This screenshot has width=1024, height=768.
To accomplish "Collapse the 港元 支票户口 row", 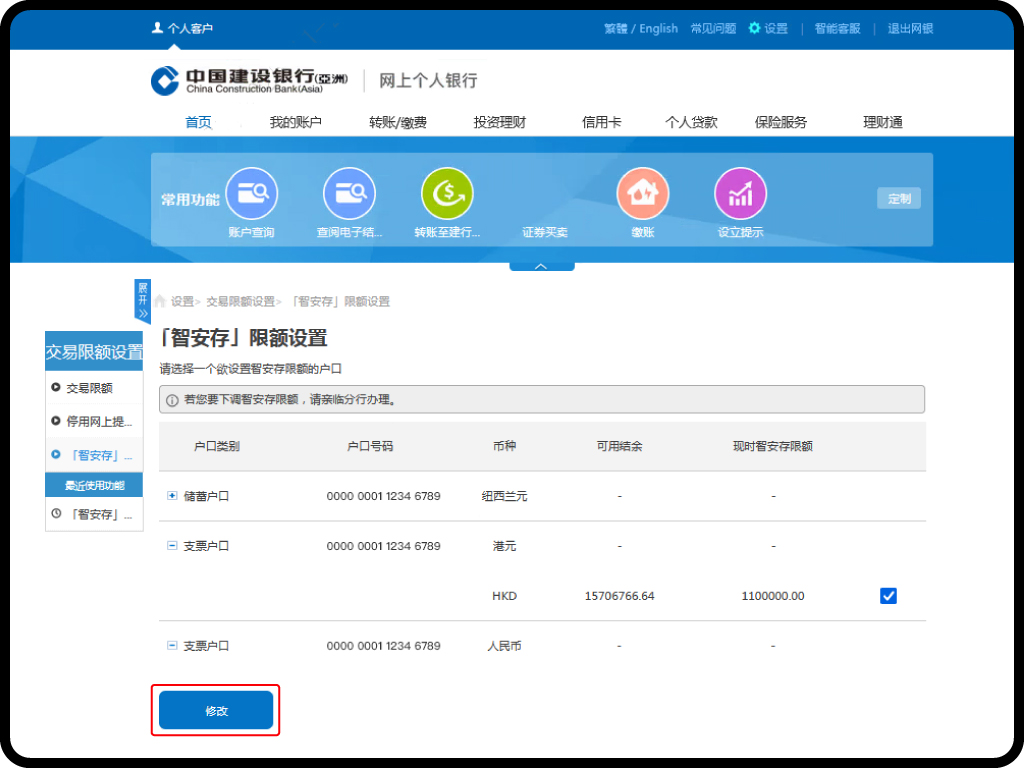I will (172, 546).
